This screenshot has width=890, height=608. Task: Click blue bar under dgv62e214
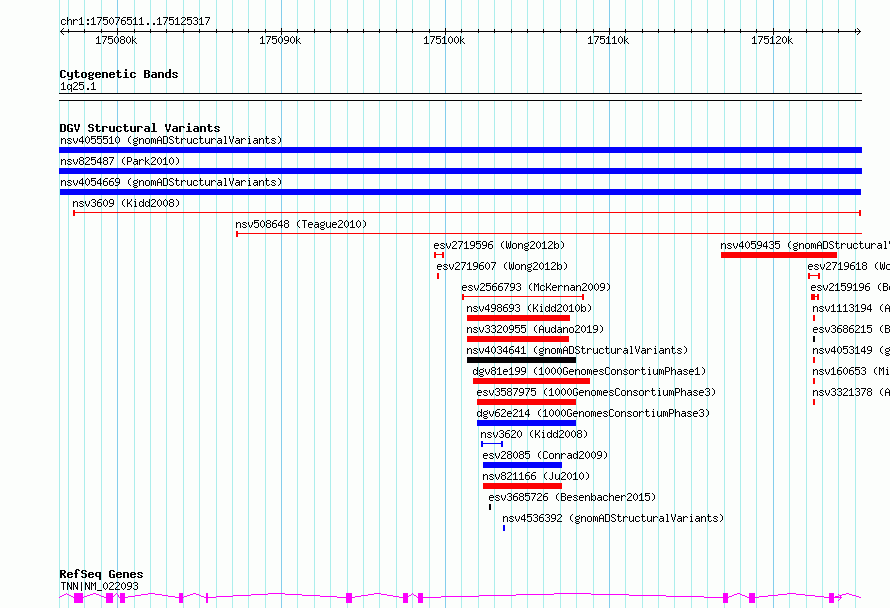pos(526,423)
